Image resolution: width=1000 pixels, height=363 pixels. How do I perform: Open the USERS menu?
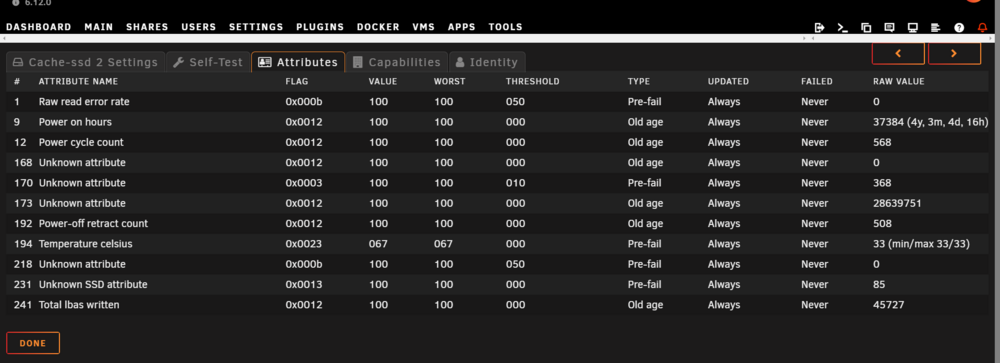coord(199,27)
